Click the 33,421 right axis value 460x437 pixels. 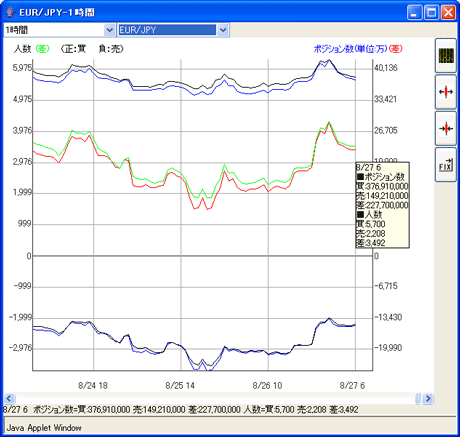pyautogui.click(x=386, y=99)
